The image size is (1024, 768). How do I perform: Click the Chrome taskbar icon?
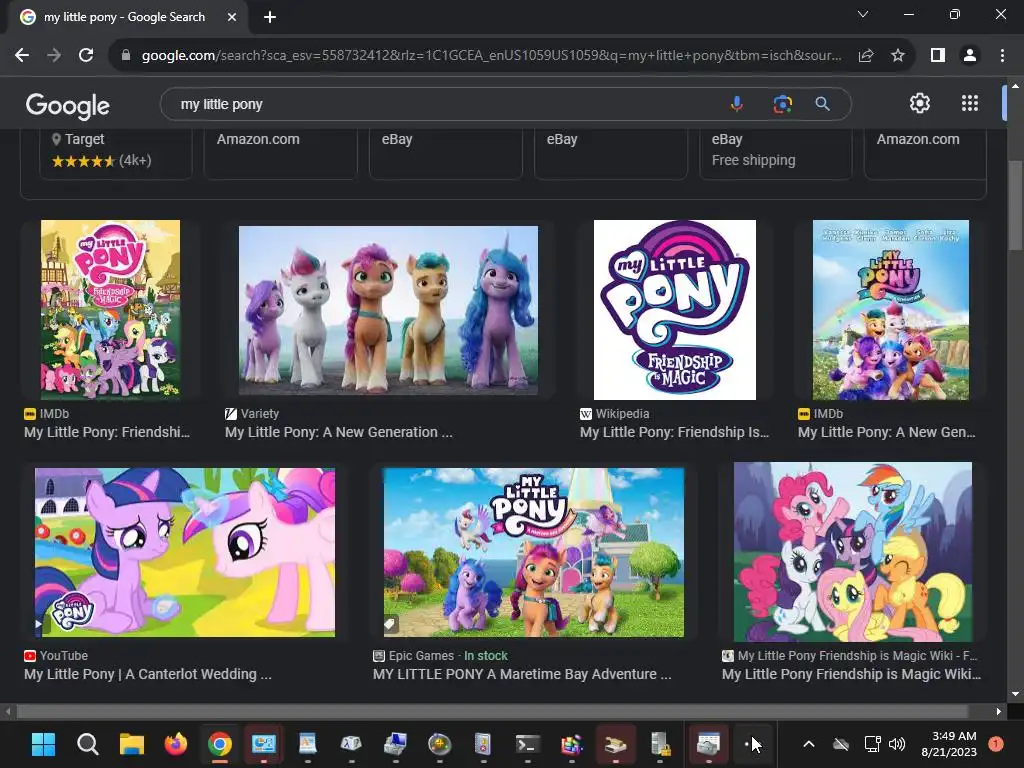click(219, 744)
